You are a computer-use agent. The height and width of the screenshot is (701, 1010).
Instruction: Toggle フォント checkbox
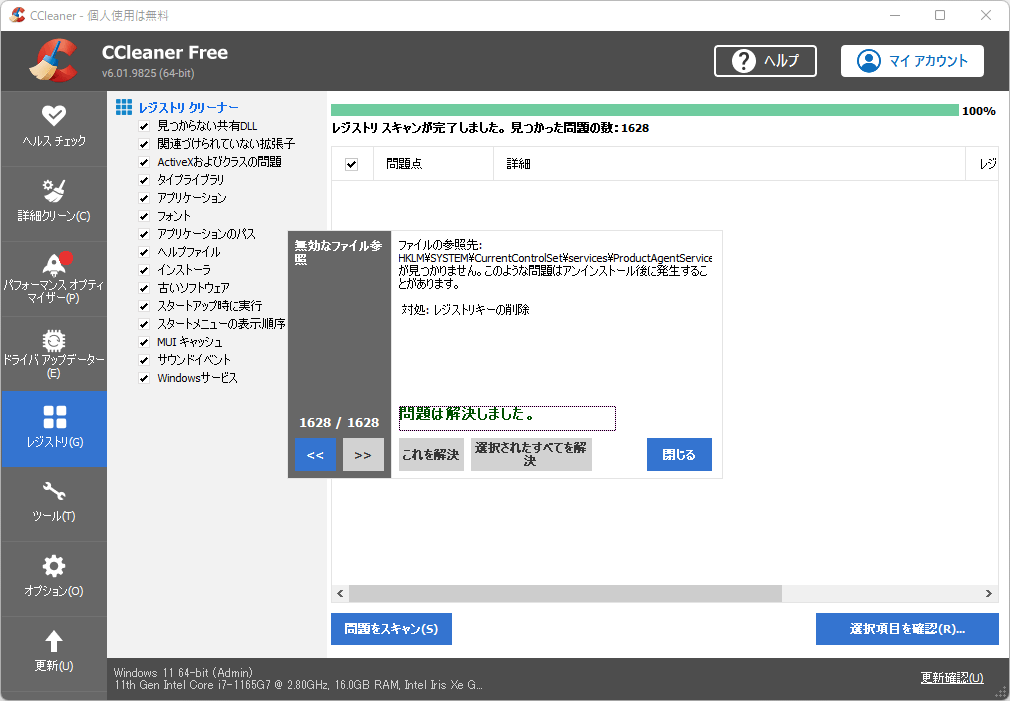pyautogui.click(x=144, y=216)
